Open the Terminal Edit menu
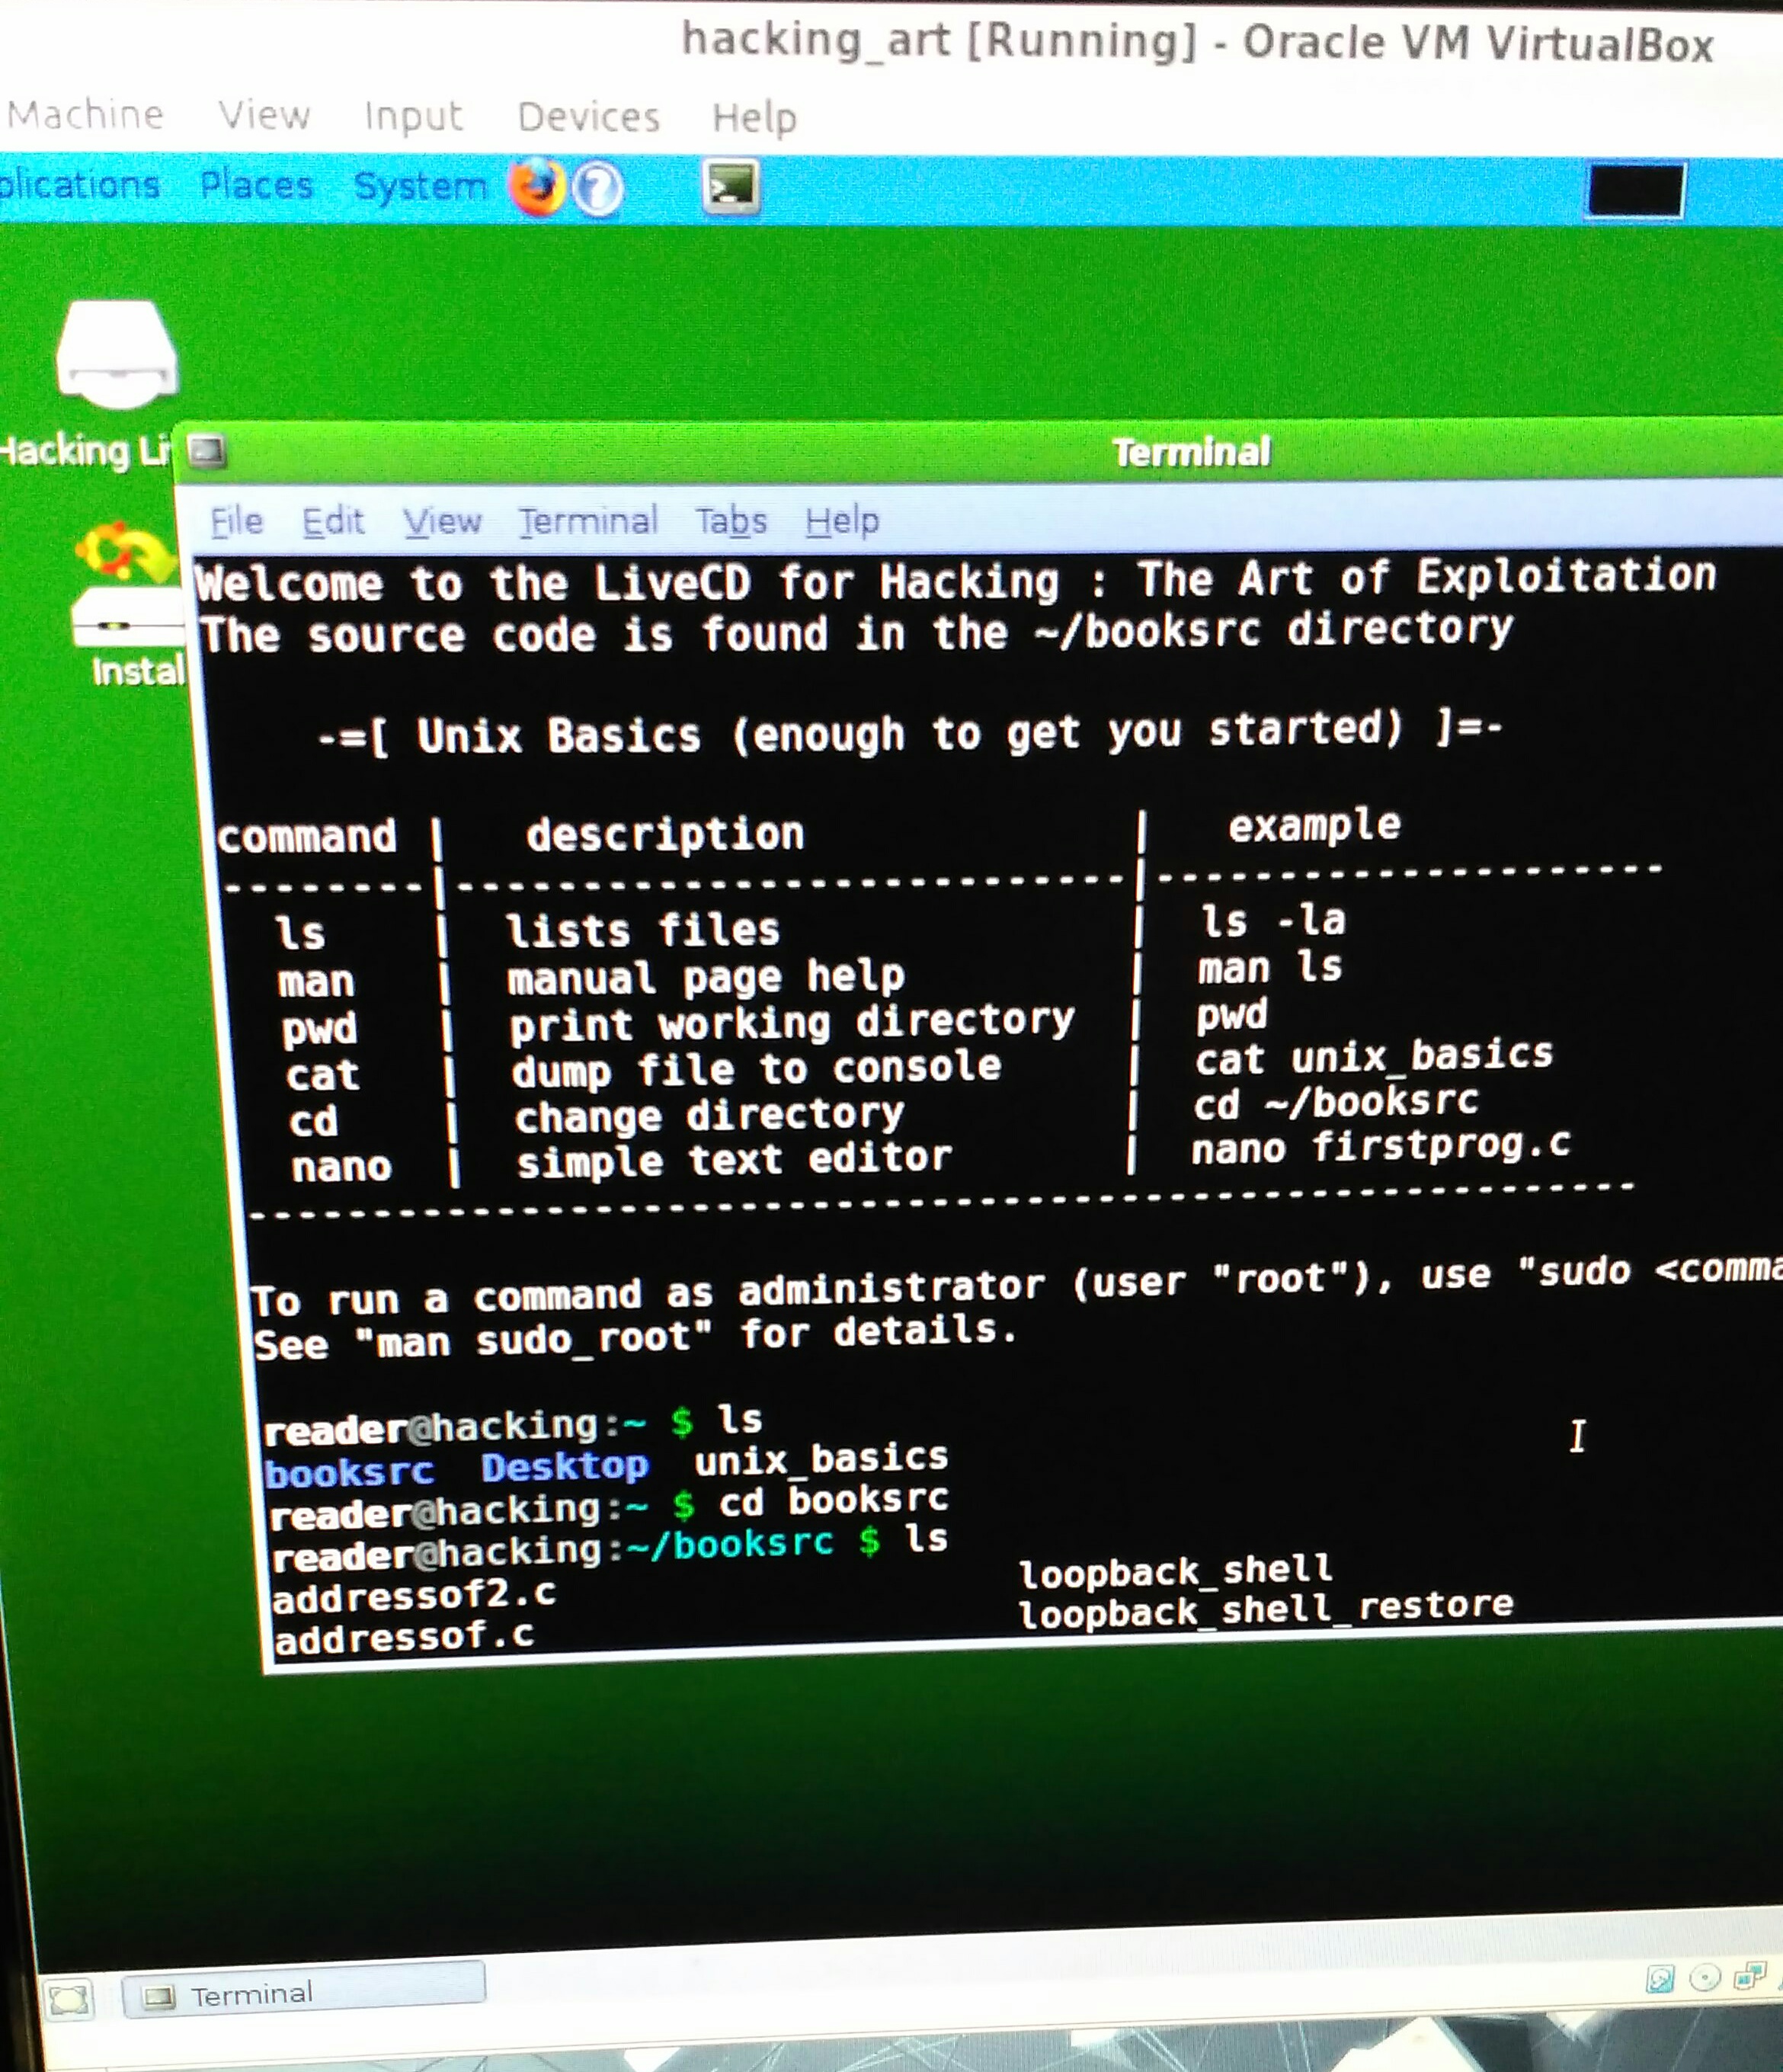1783x2072 pixels. (333, 521)
